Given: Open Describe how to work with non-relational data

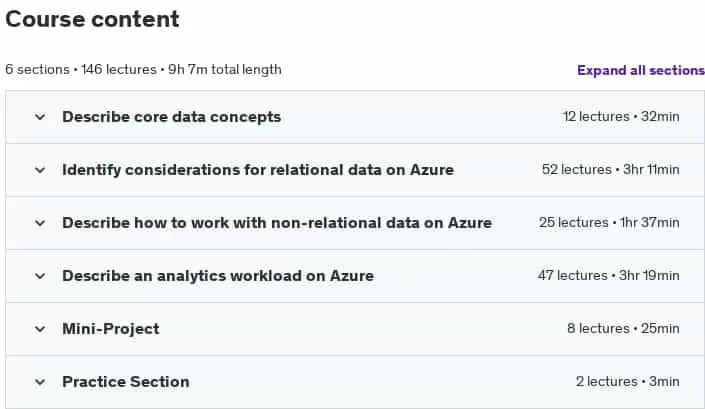Looking at the screenshot, I should 277,223.
